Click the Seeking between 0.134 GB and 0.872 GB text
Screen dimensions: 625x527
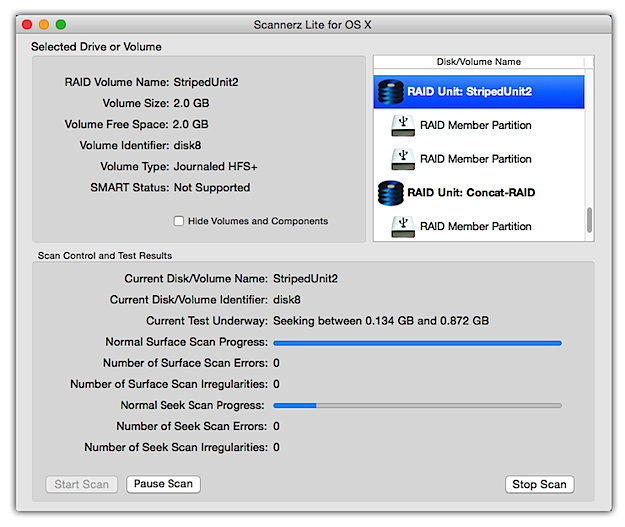click(381, 321)
